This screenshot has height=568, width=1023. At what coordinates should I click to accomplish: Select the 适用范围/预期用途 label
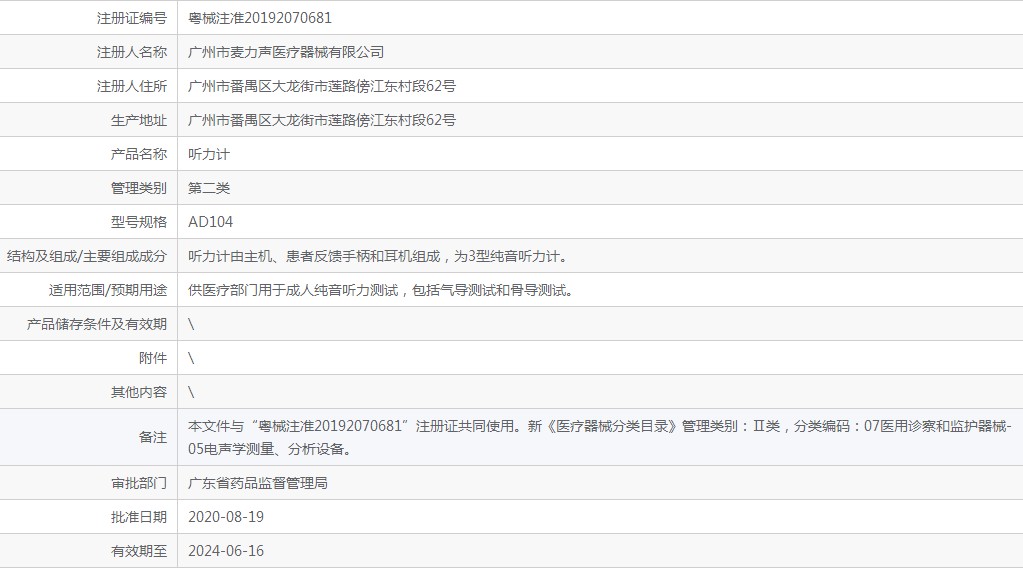click(108, 290)
